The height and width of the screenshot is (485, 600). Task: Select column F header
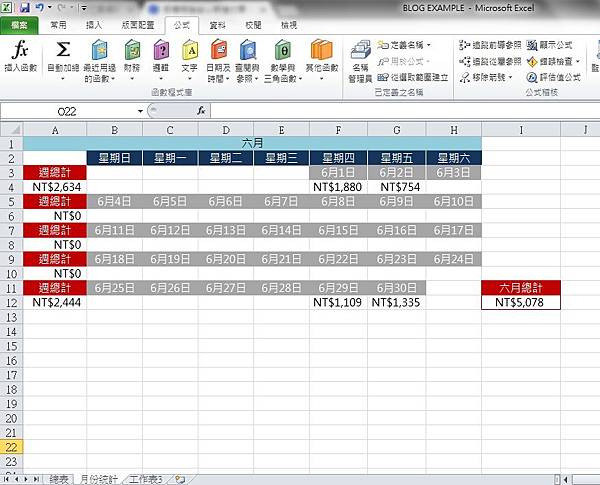click(x=338, y=130)
